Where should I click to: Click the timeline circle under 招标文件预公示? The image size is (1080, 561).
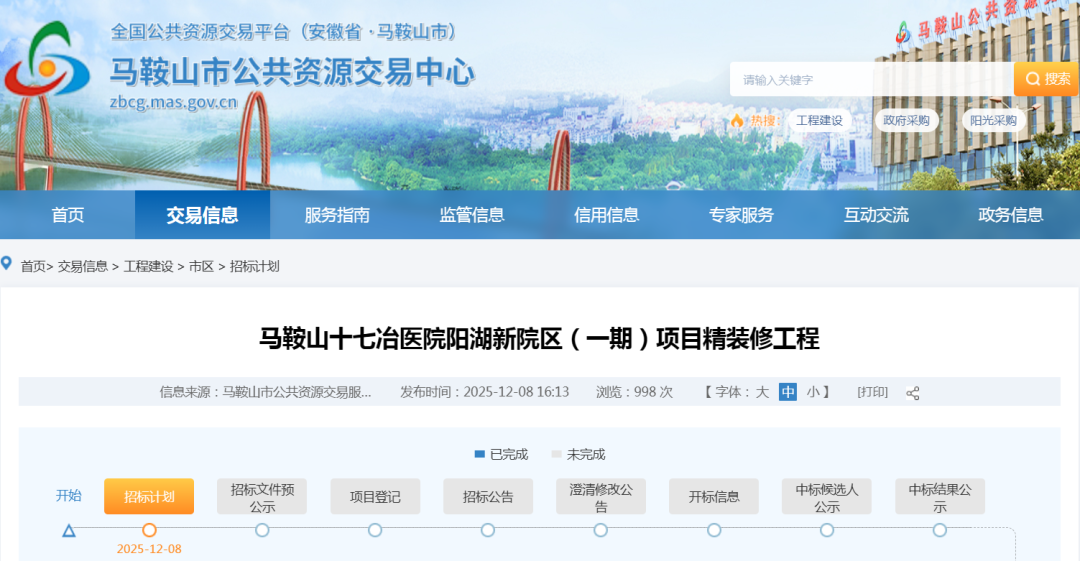[262, 530]
